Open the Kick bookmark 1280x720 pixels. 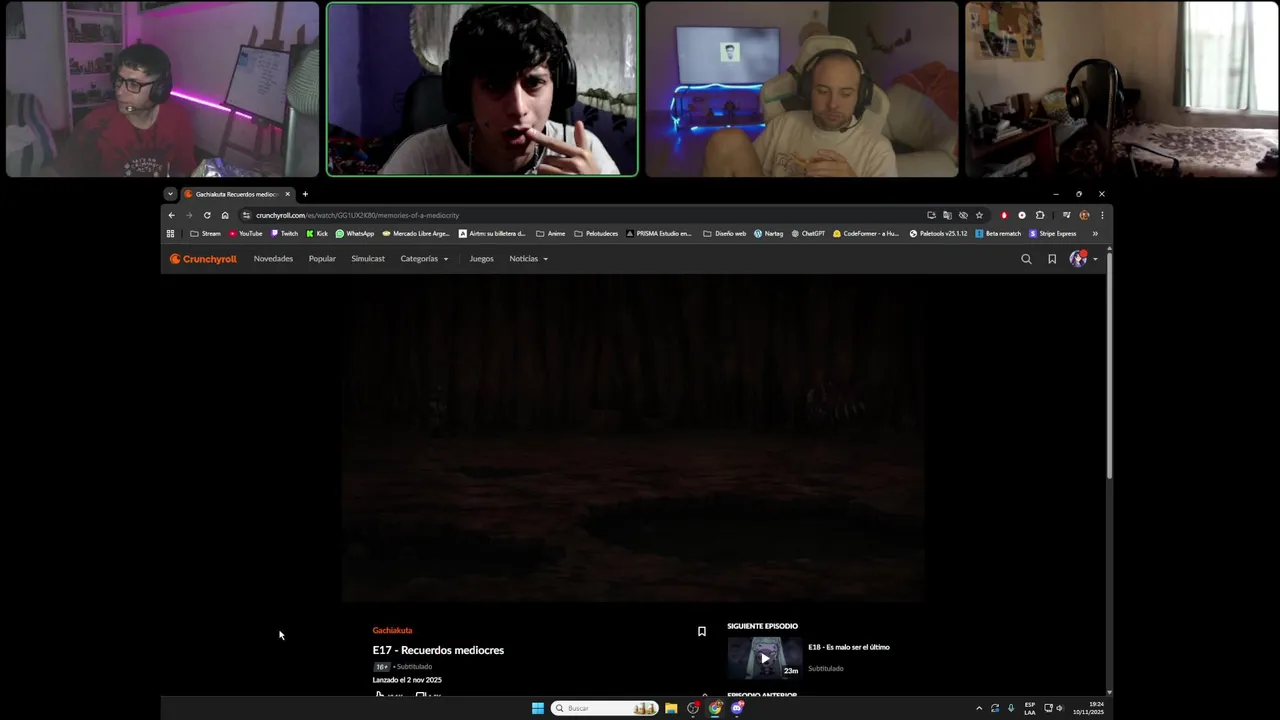pos(317,234)
